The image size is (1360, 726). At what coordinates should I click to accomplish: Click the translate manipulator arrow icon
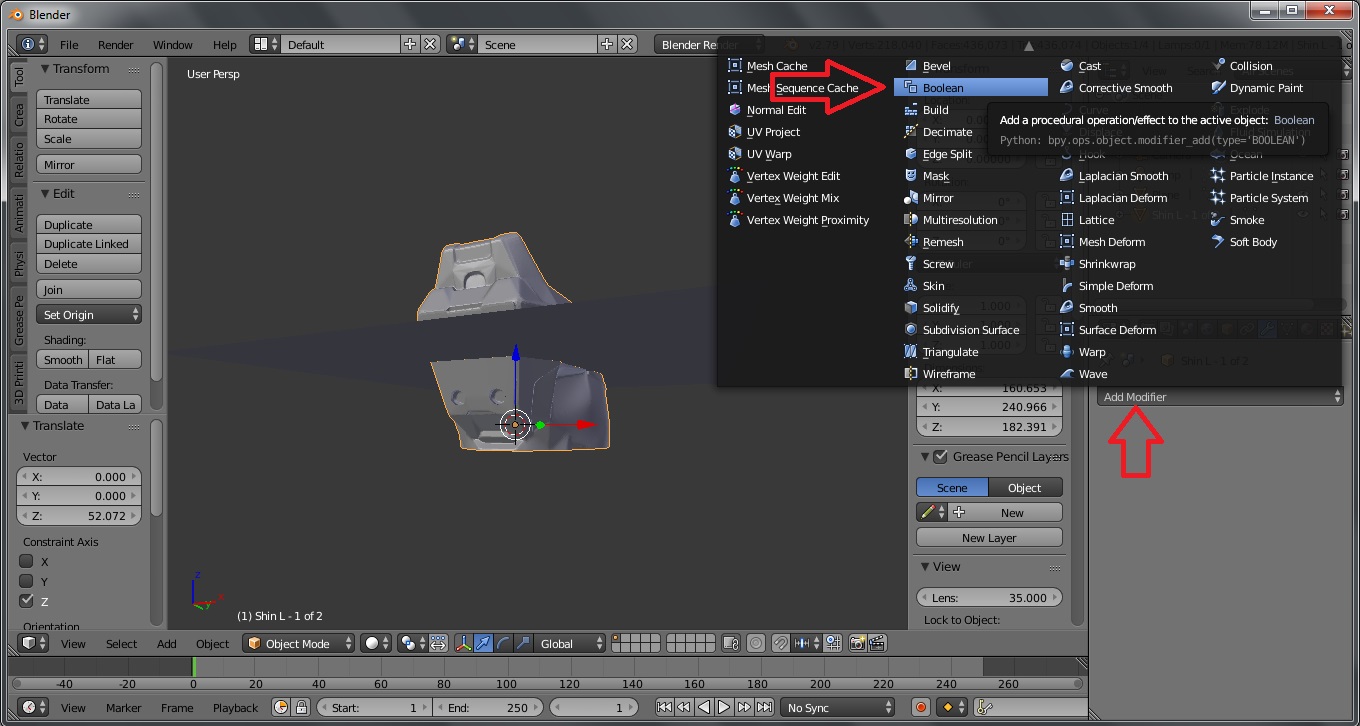(485, 644)
